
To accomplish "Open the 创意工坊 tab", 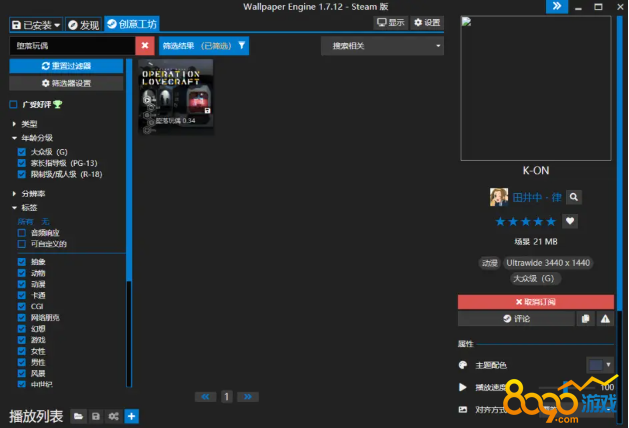I will (x=132, y=24).
